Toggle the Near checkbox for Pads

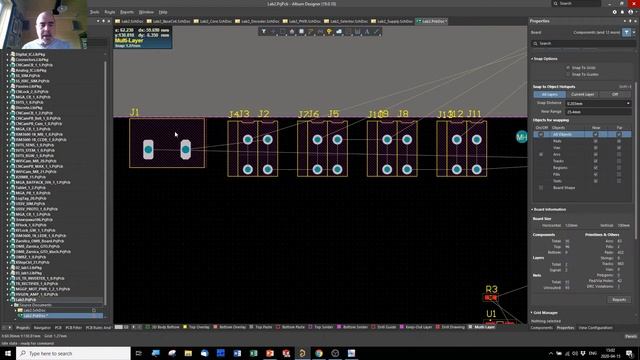pyautogui.click(x=596, y=141)
